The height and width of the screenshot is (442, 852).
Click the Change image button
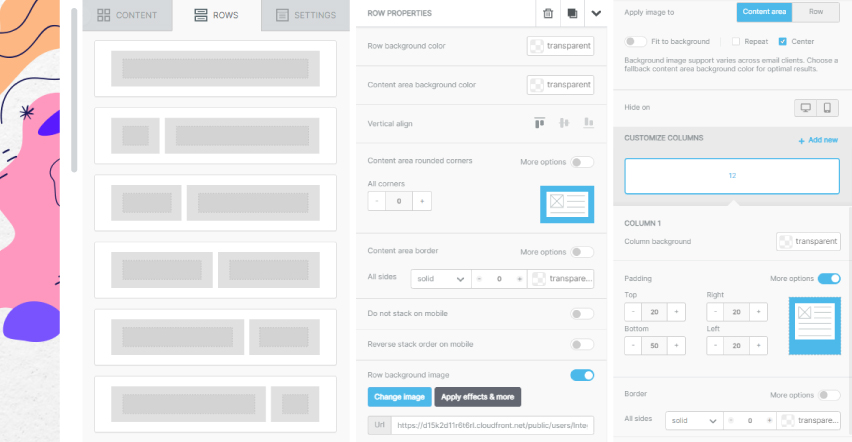399,397
